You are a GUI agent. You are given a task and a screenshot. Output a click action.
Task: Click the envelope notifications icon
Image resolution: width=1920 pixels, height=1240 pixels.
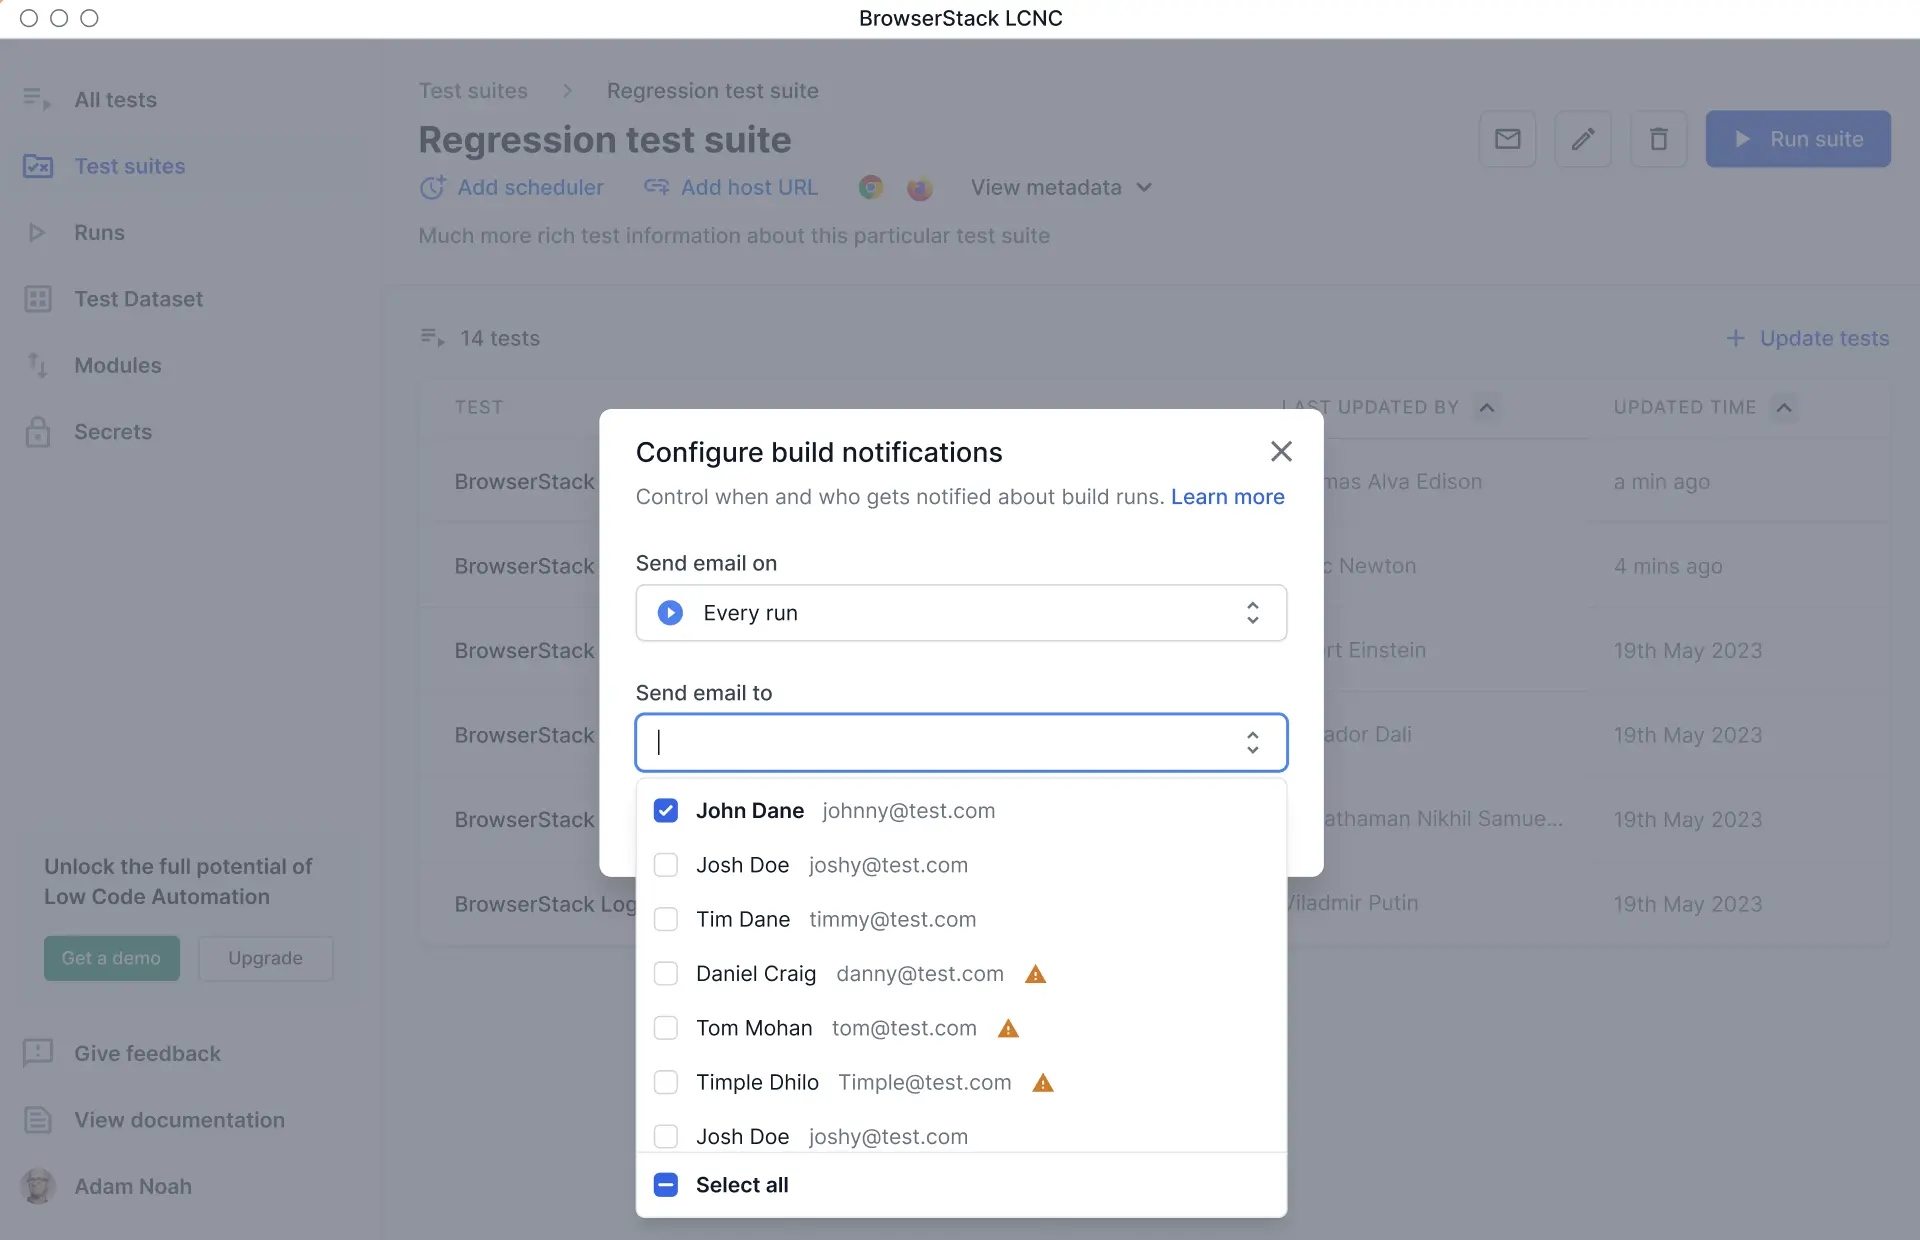[x=1507, y=139]
